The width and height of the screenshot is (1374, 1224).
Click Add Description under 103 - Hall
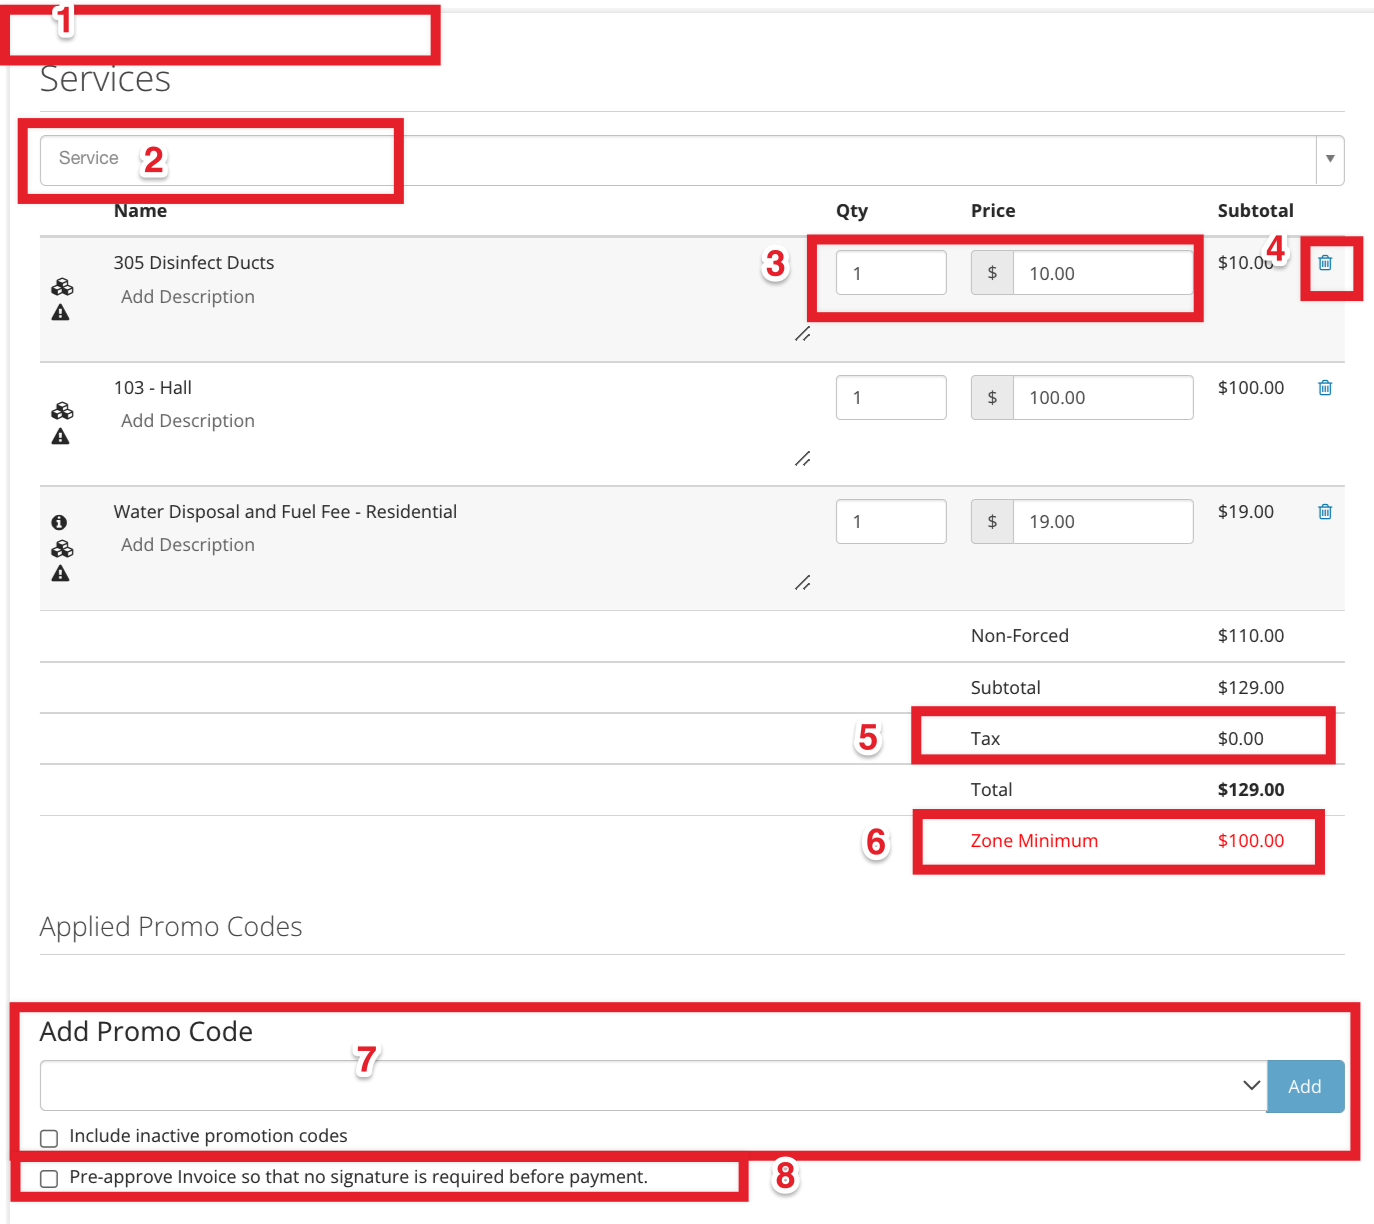click(x=188, y=421)
